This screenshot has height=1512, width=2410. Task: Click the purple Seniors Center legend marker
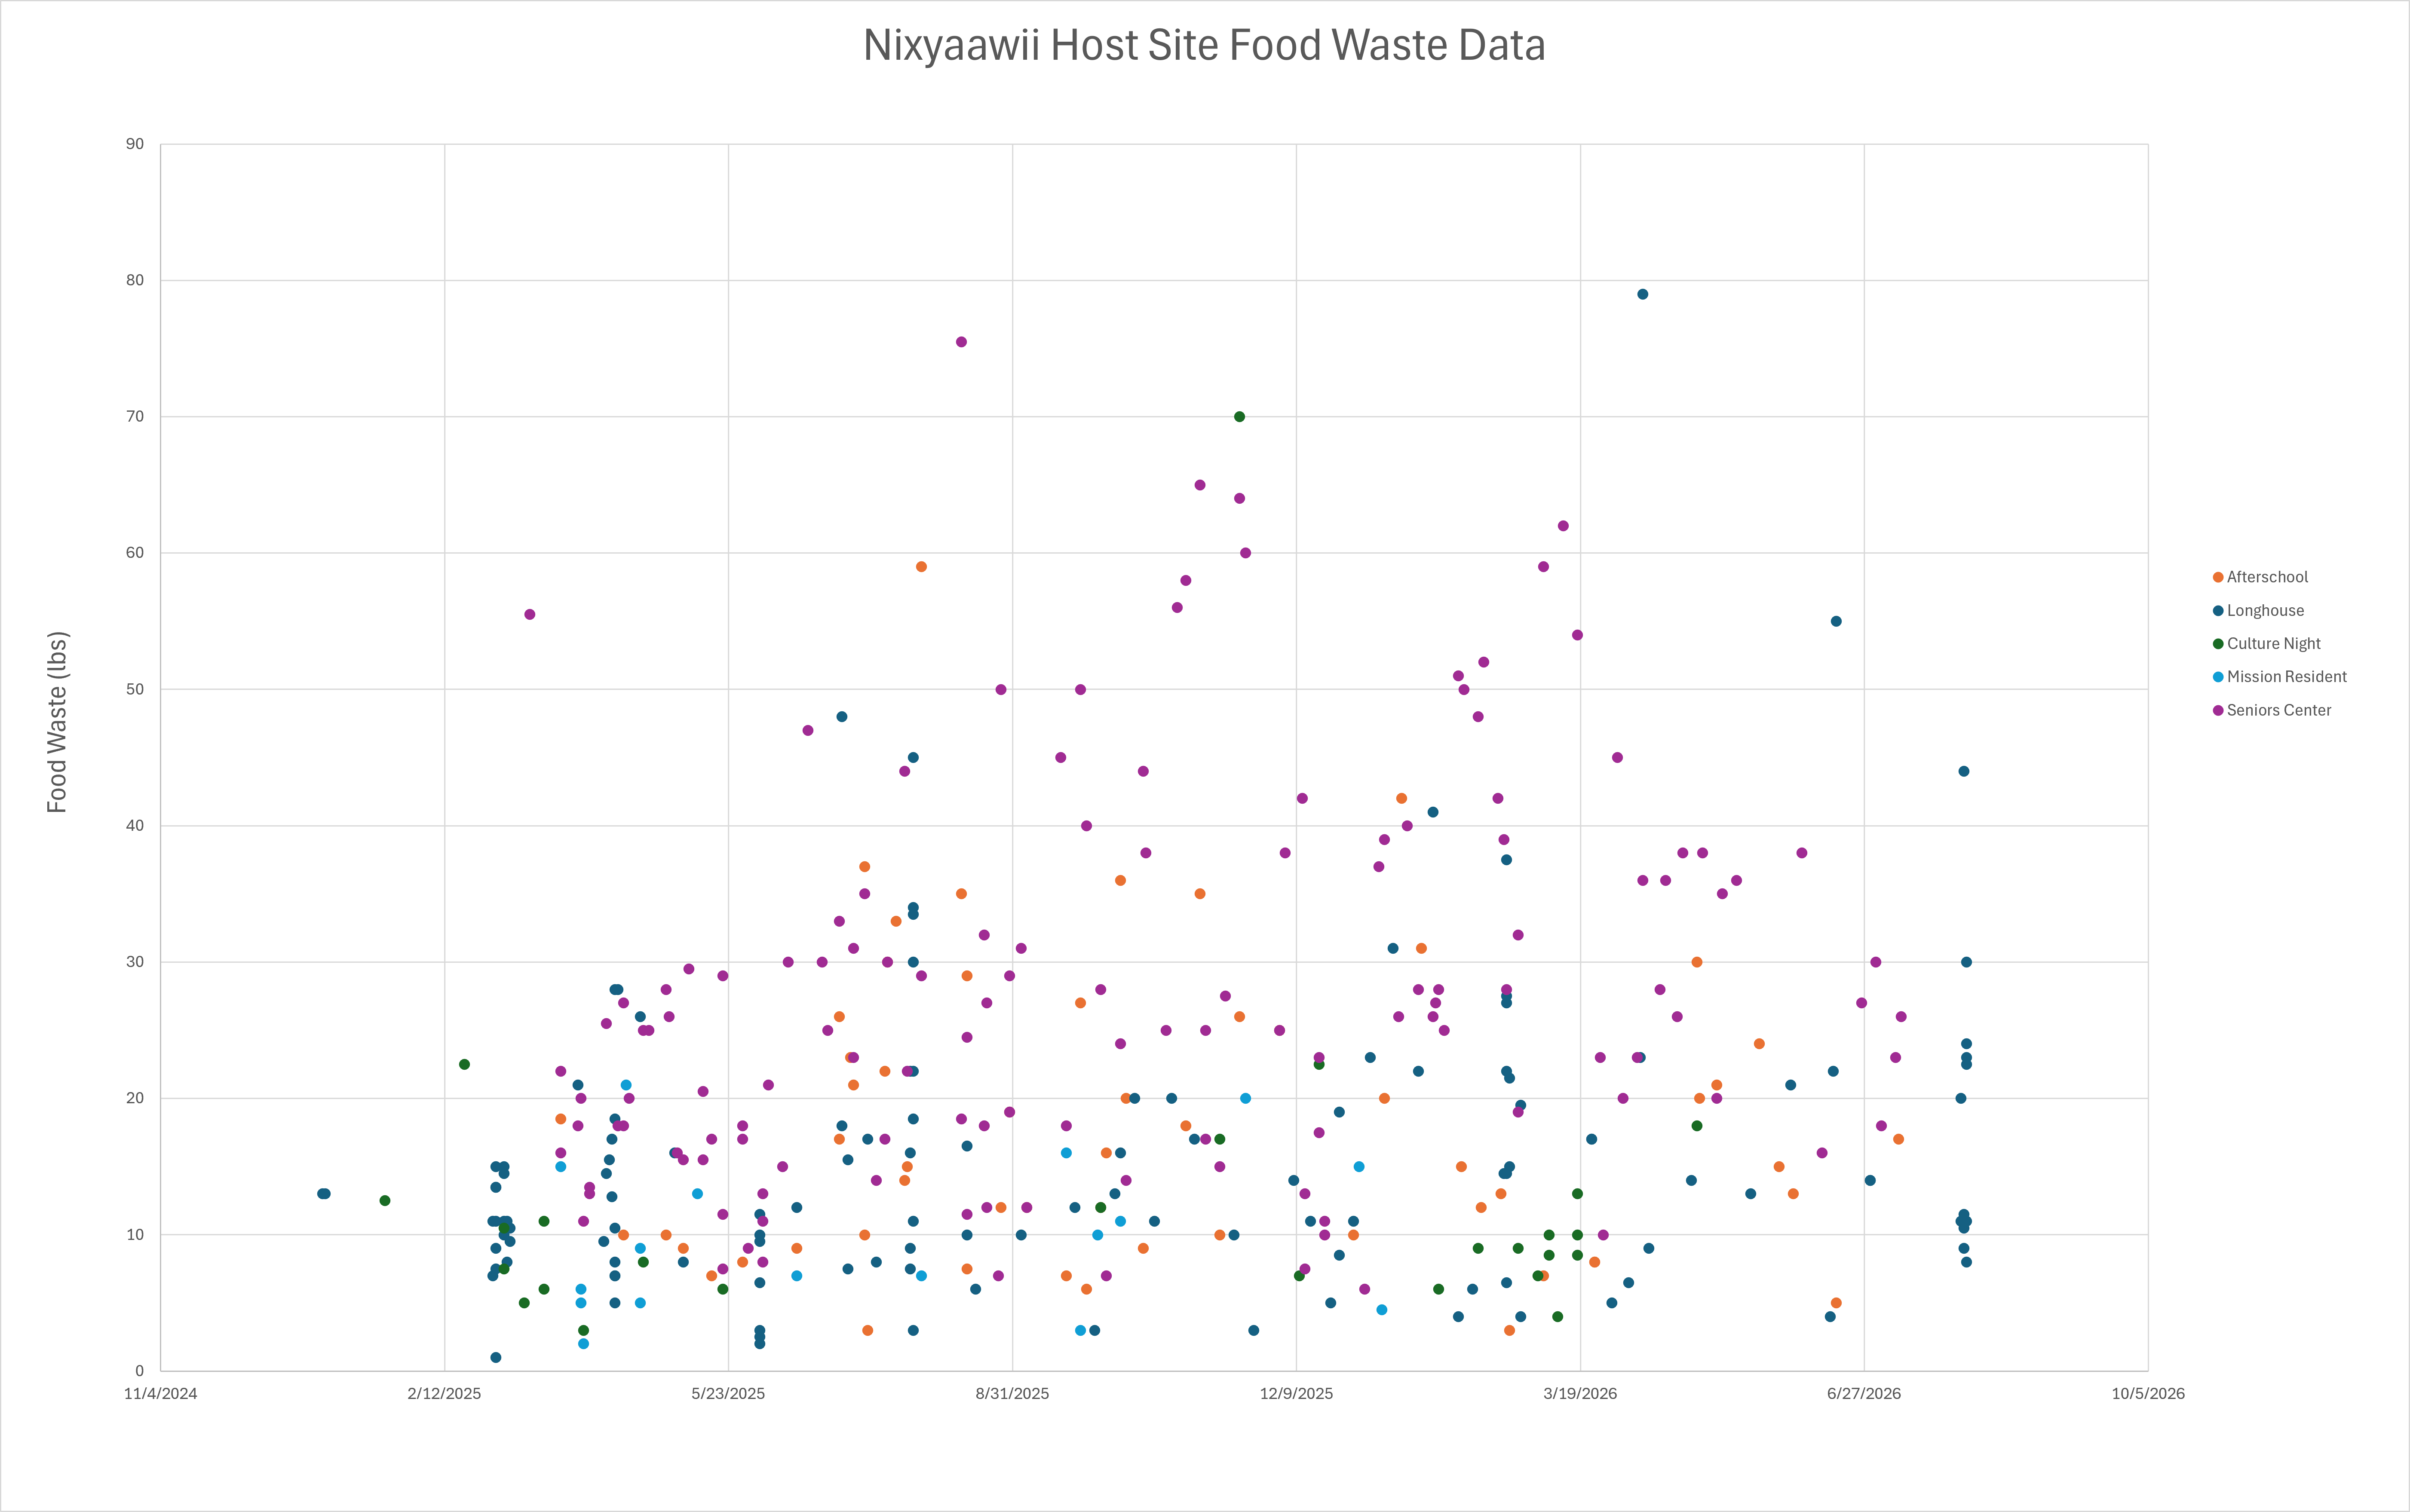pyautogui.click(x=2218, y=710)
